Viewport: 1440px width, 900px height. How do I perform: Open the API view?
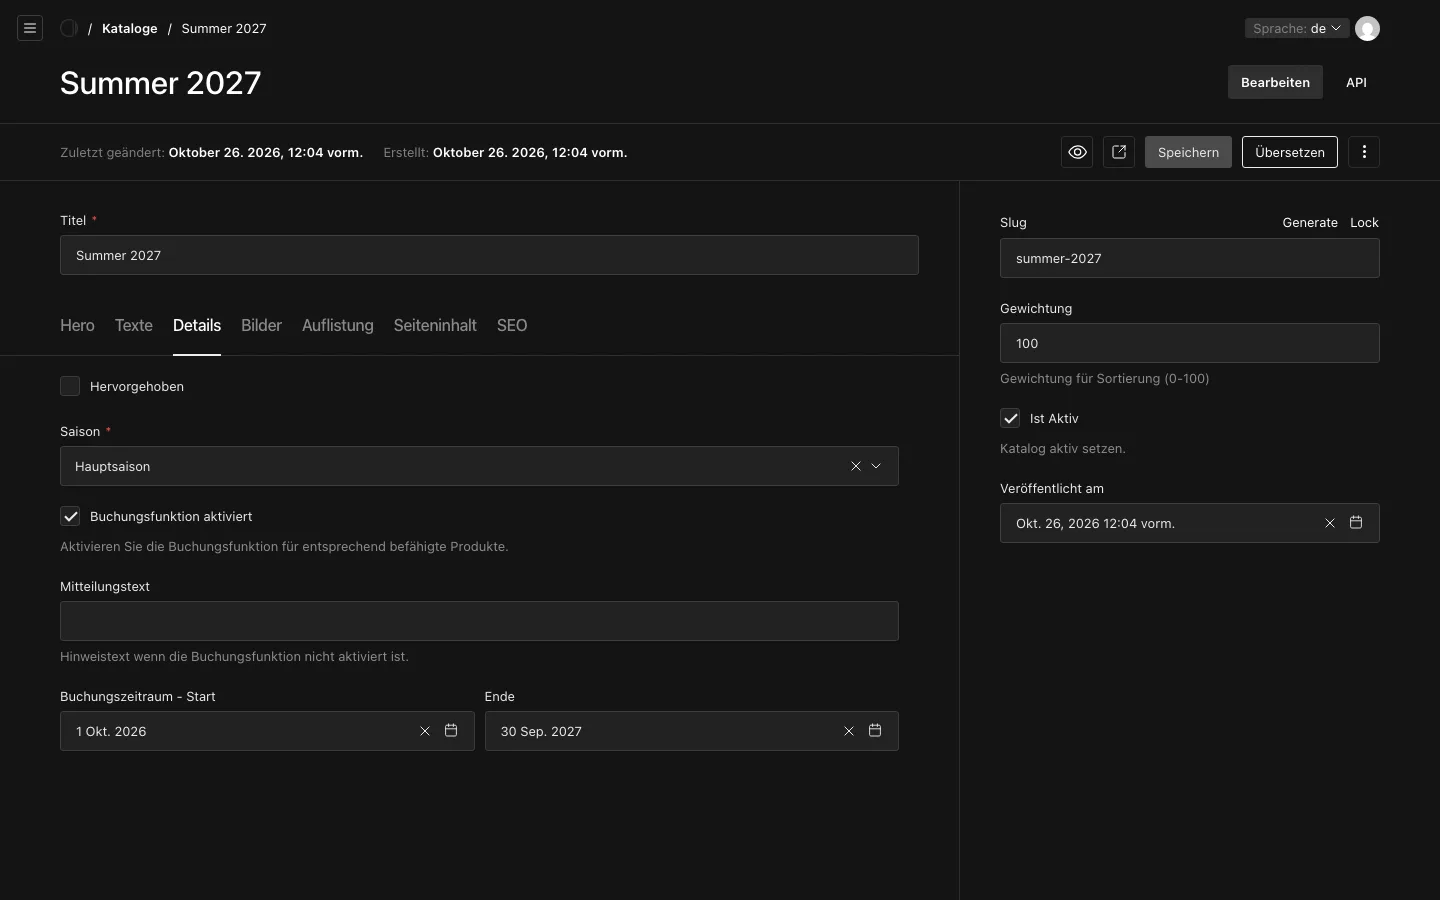(x=1356, y=82)
